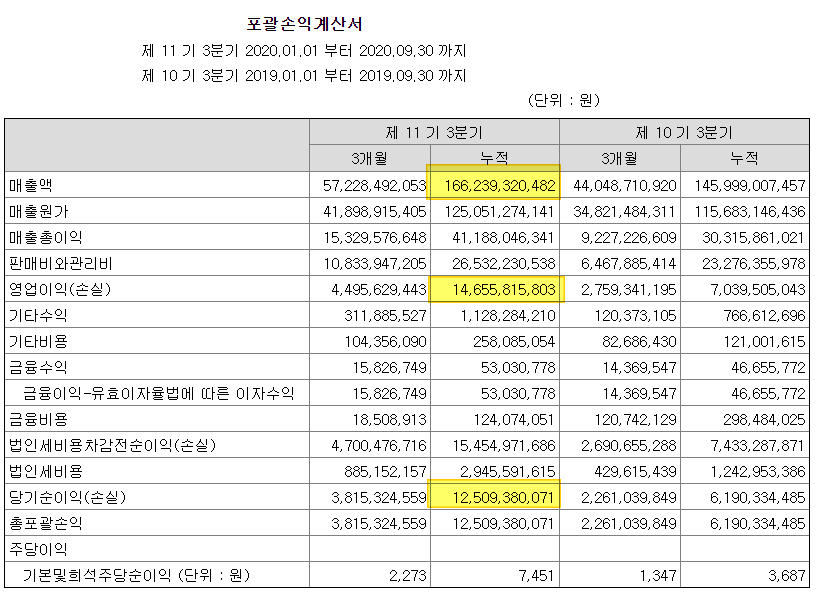The image size is (825, 596).
Task: Click other income value 311,885,527
Action: point(385,316)
